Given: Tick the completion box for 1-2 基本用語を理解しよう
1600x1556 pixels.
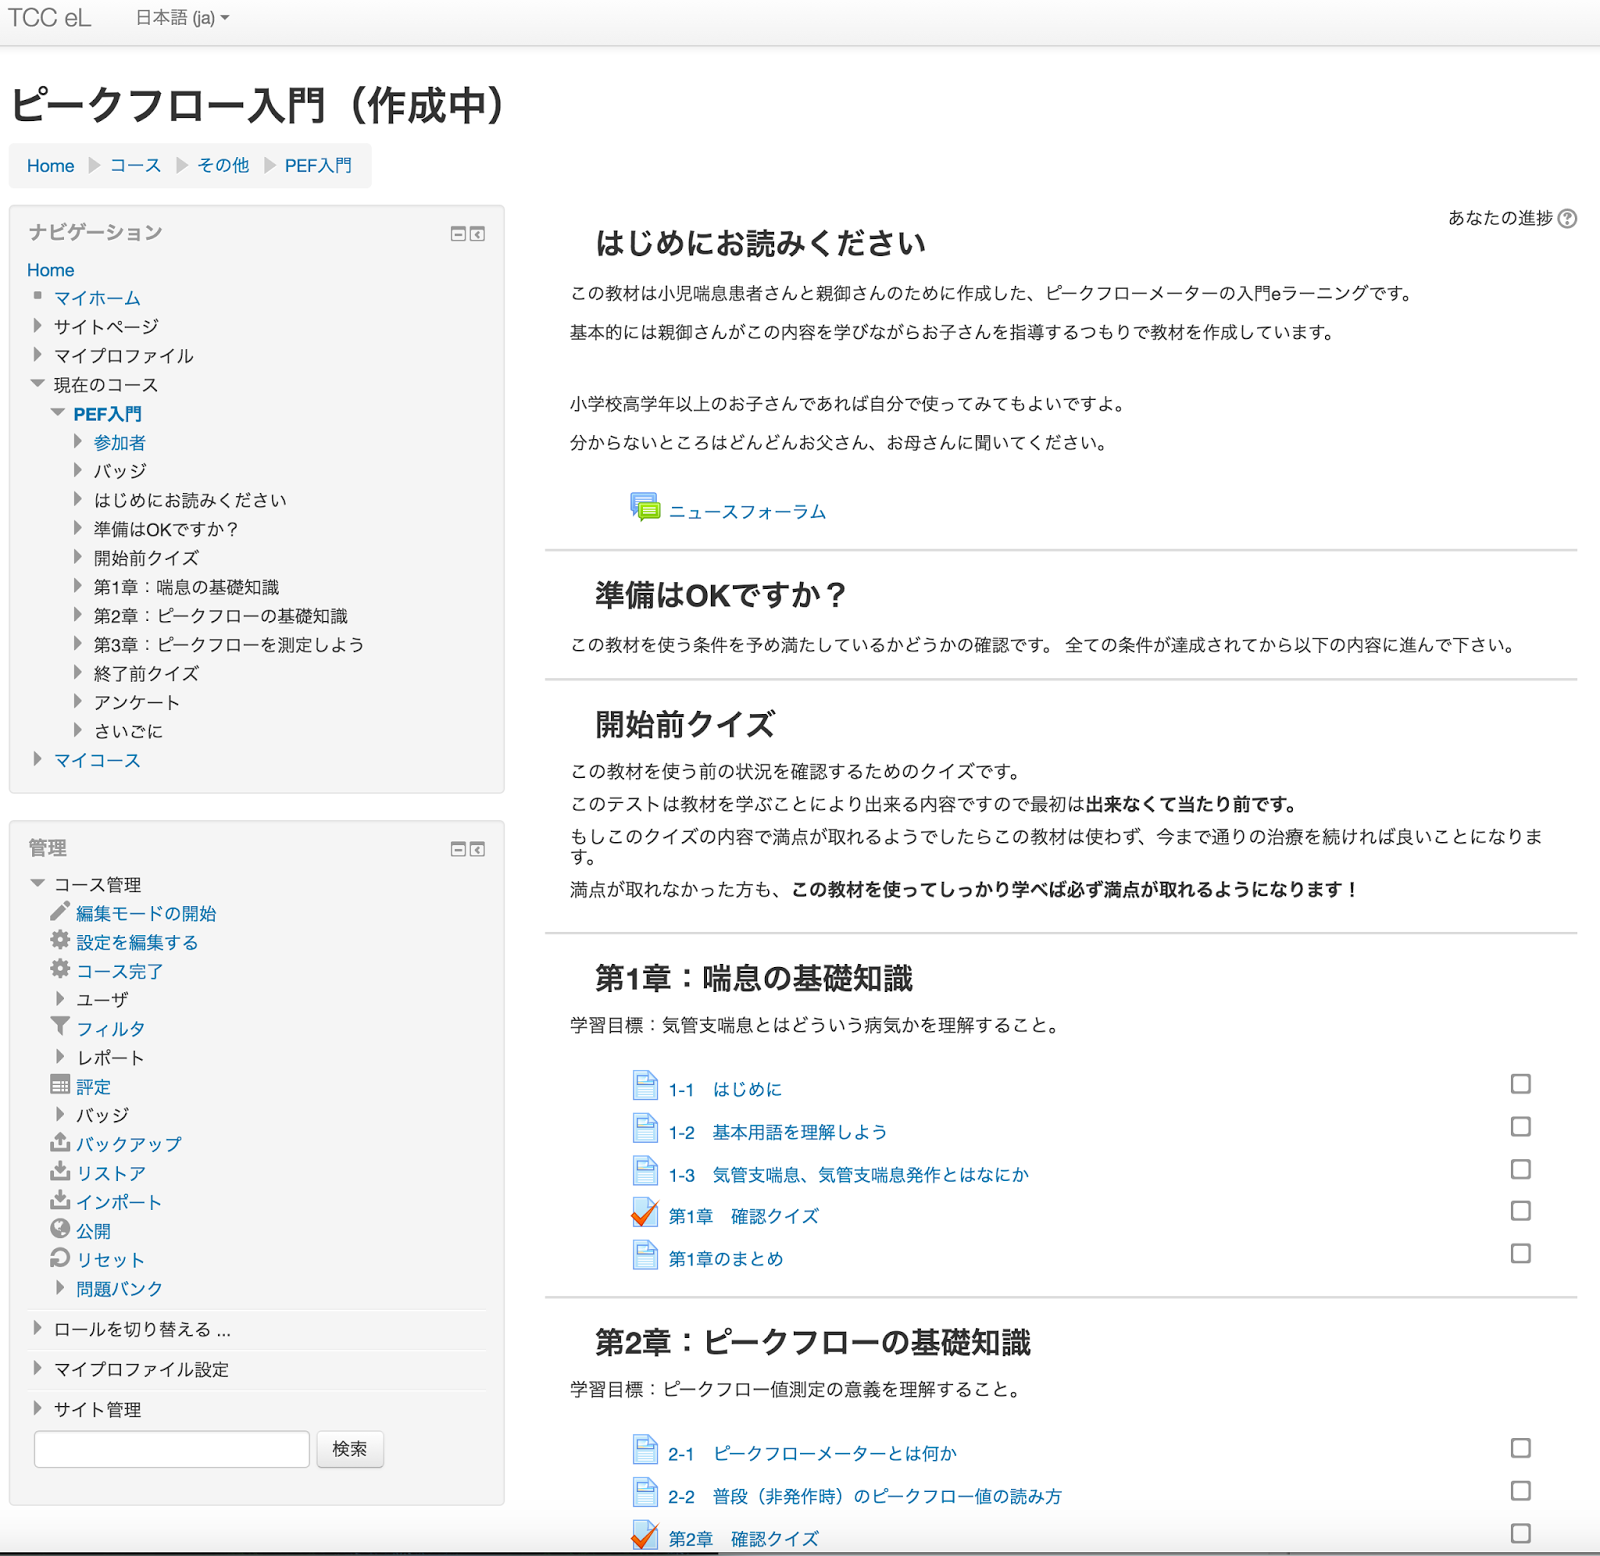Looking at the screenshot, I should 1521,1127.
